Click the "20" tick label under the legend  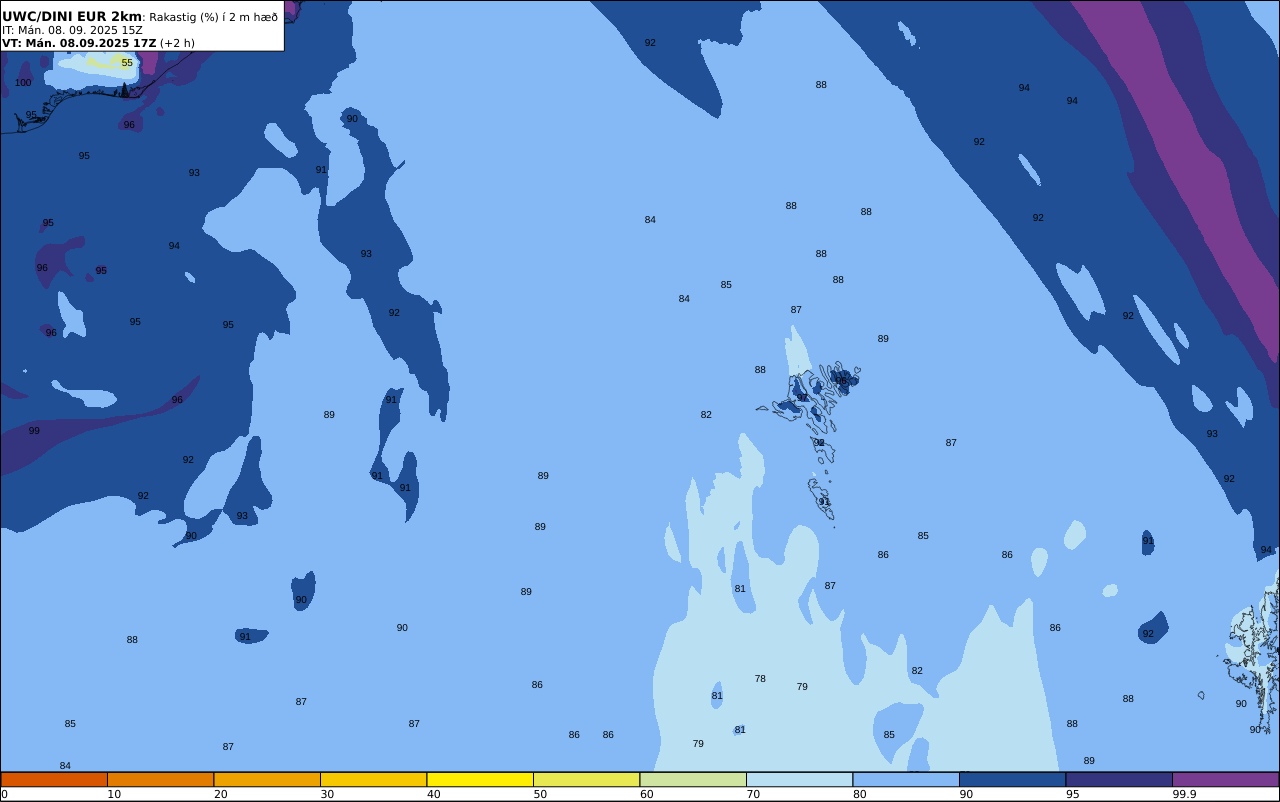(x=220, y=794)
